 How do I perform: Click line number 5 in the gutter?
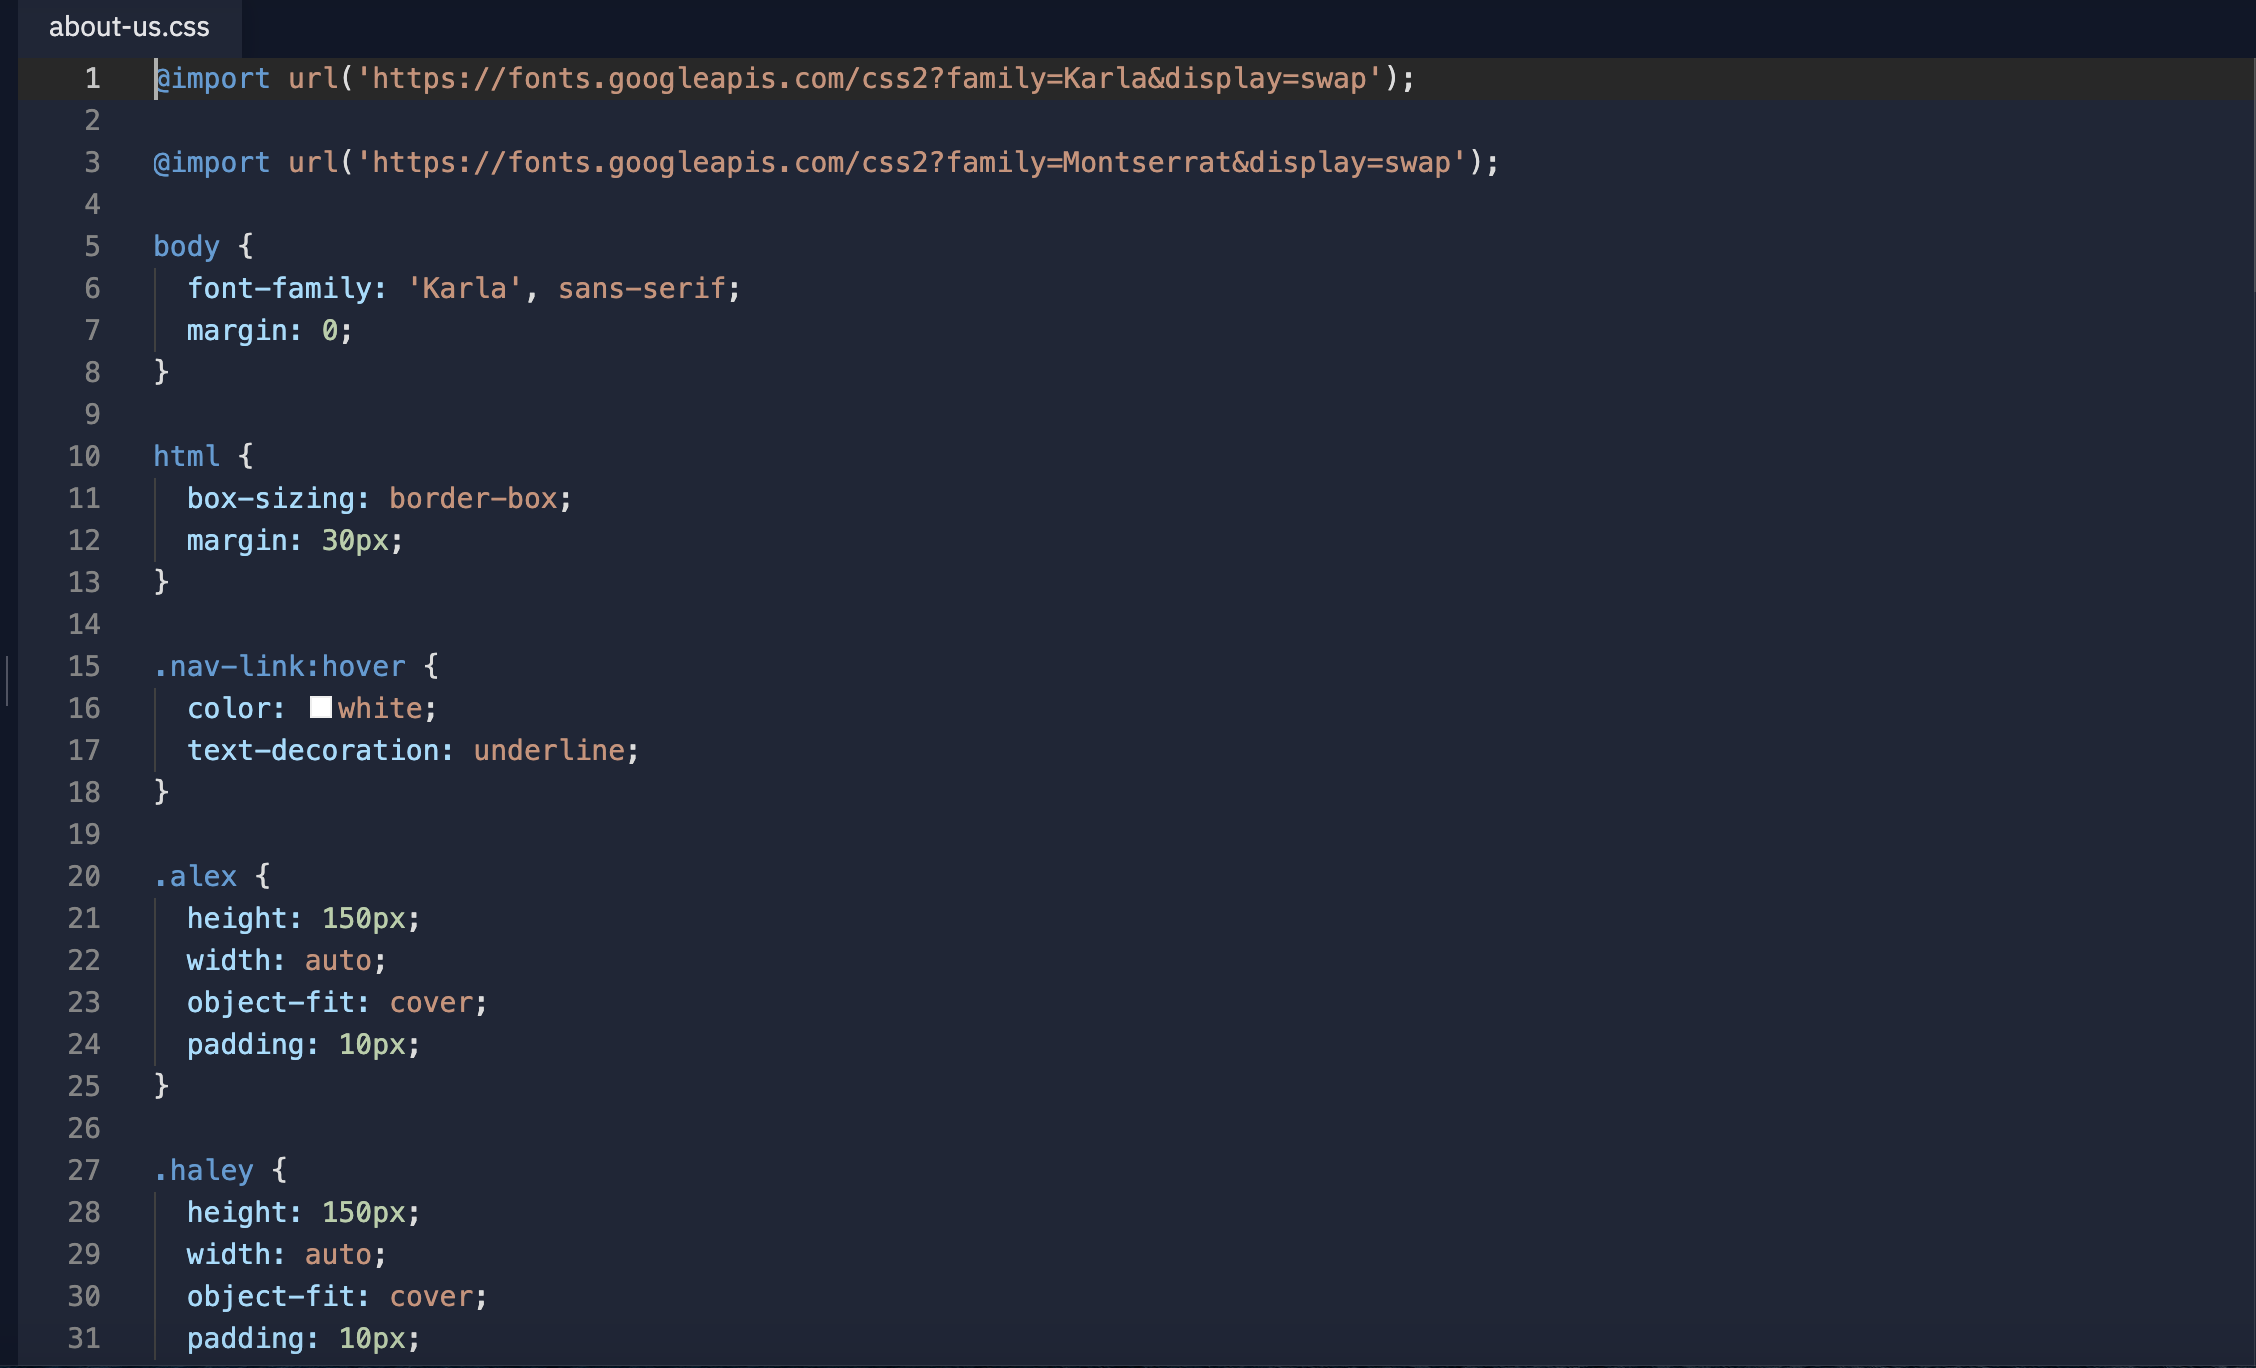click(92, 246)
